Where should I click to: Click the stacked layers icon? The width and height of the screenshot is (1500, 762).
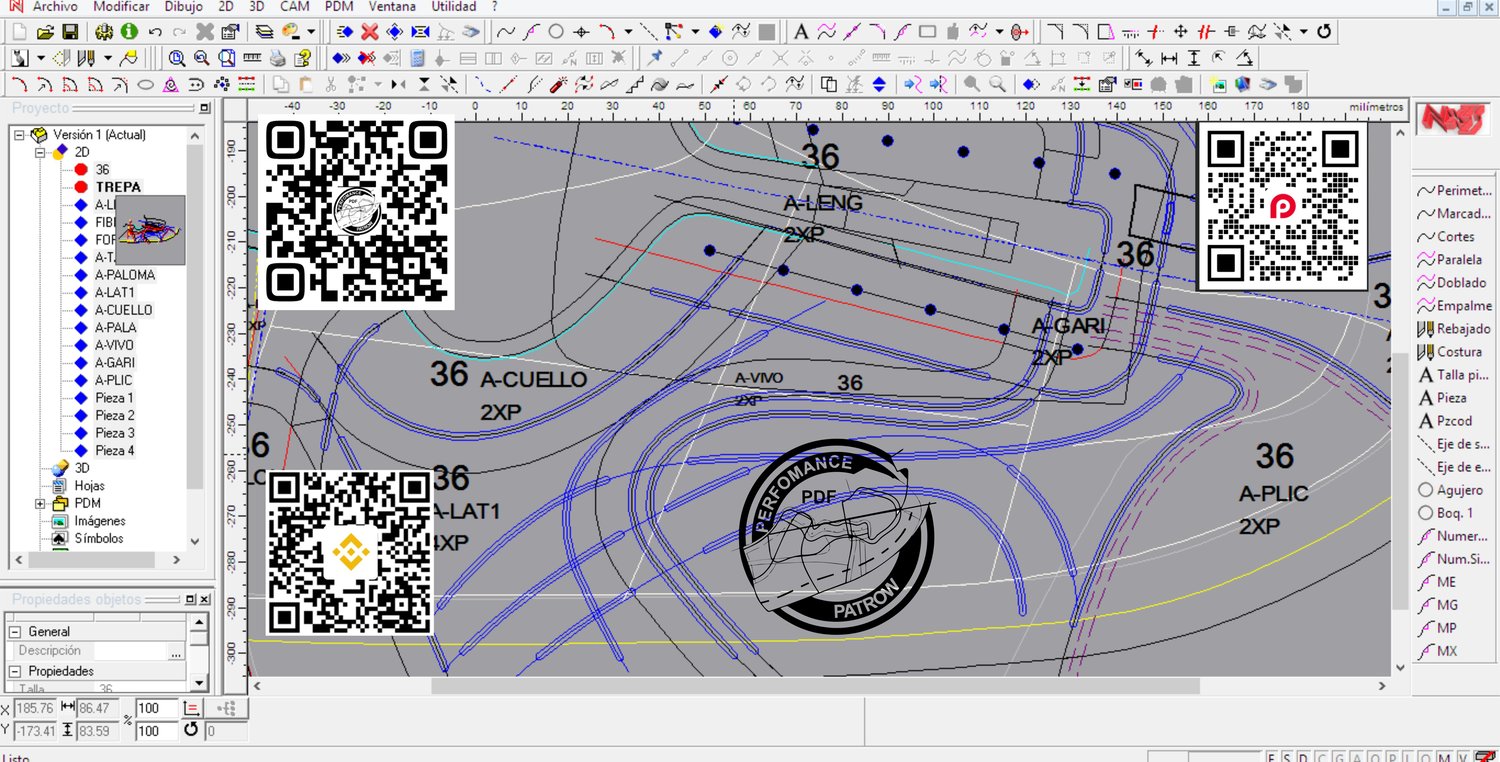click(265, 32)
